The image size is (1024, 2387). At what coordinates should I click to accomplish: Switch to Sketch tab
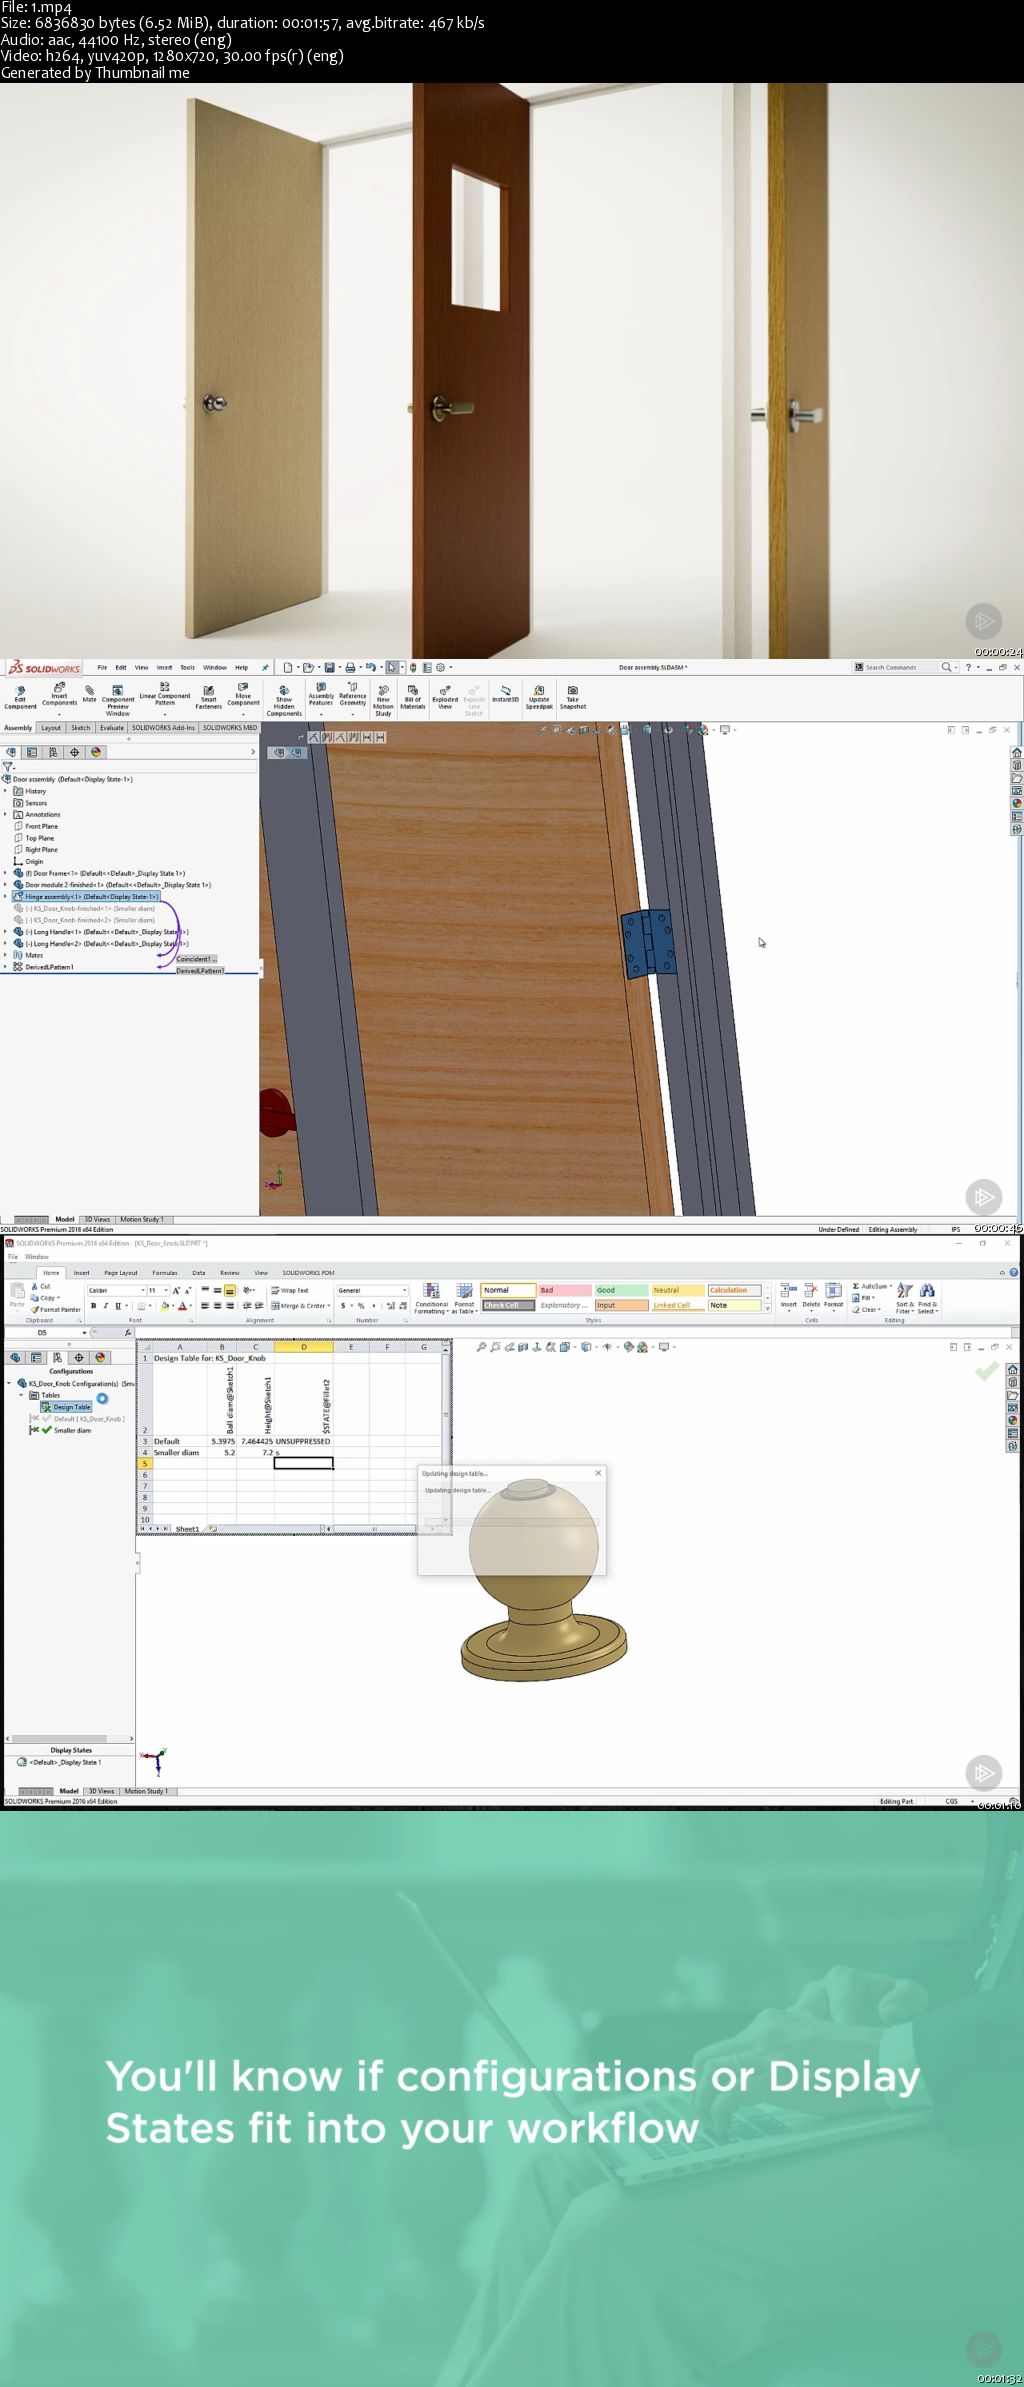(81, 728)
